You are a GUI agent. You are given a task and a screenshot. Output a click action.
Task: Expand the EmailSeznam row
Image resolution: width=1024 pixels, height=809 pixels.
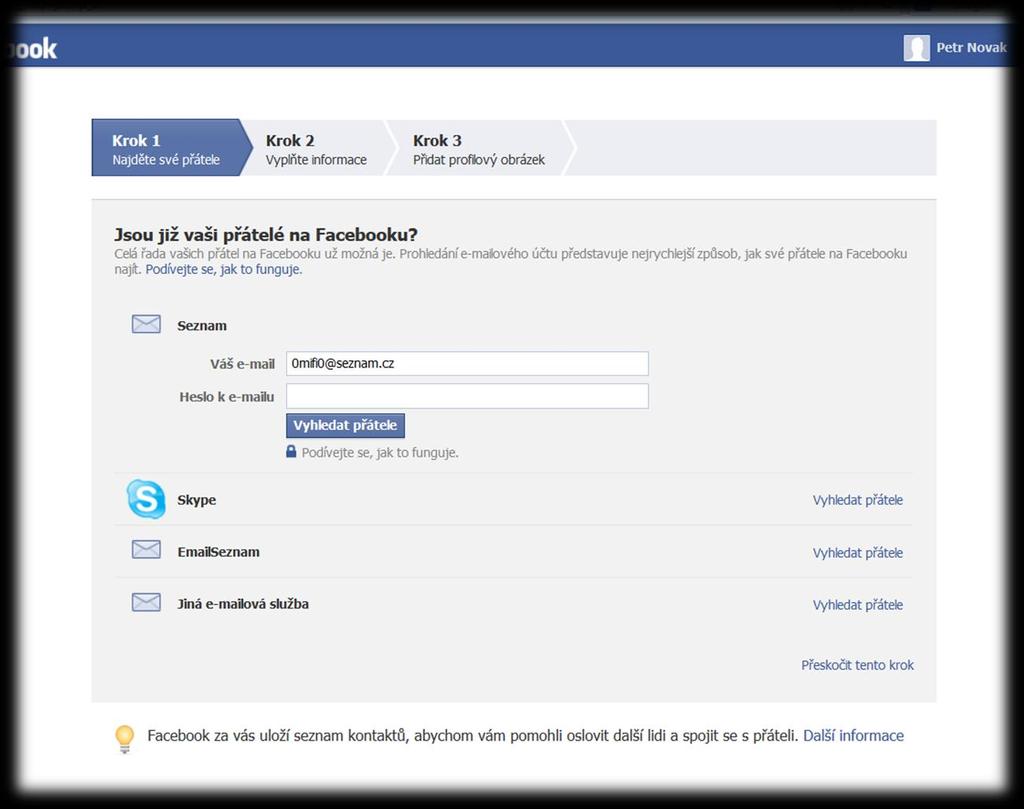pyautogui.click(x=513, y=552)
